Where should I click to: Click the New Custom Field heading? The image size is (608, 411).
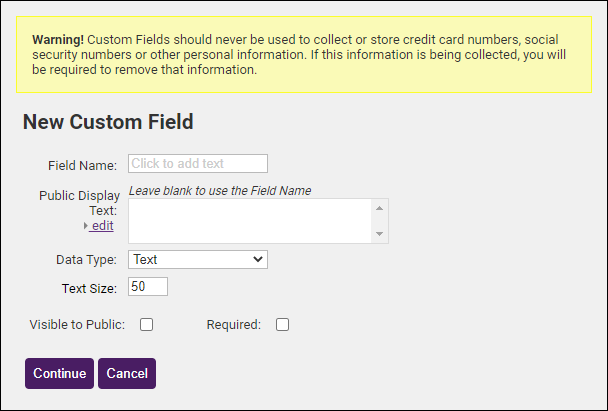(108, 122)
